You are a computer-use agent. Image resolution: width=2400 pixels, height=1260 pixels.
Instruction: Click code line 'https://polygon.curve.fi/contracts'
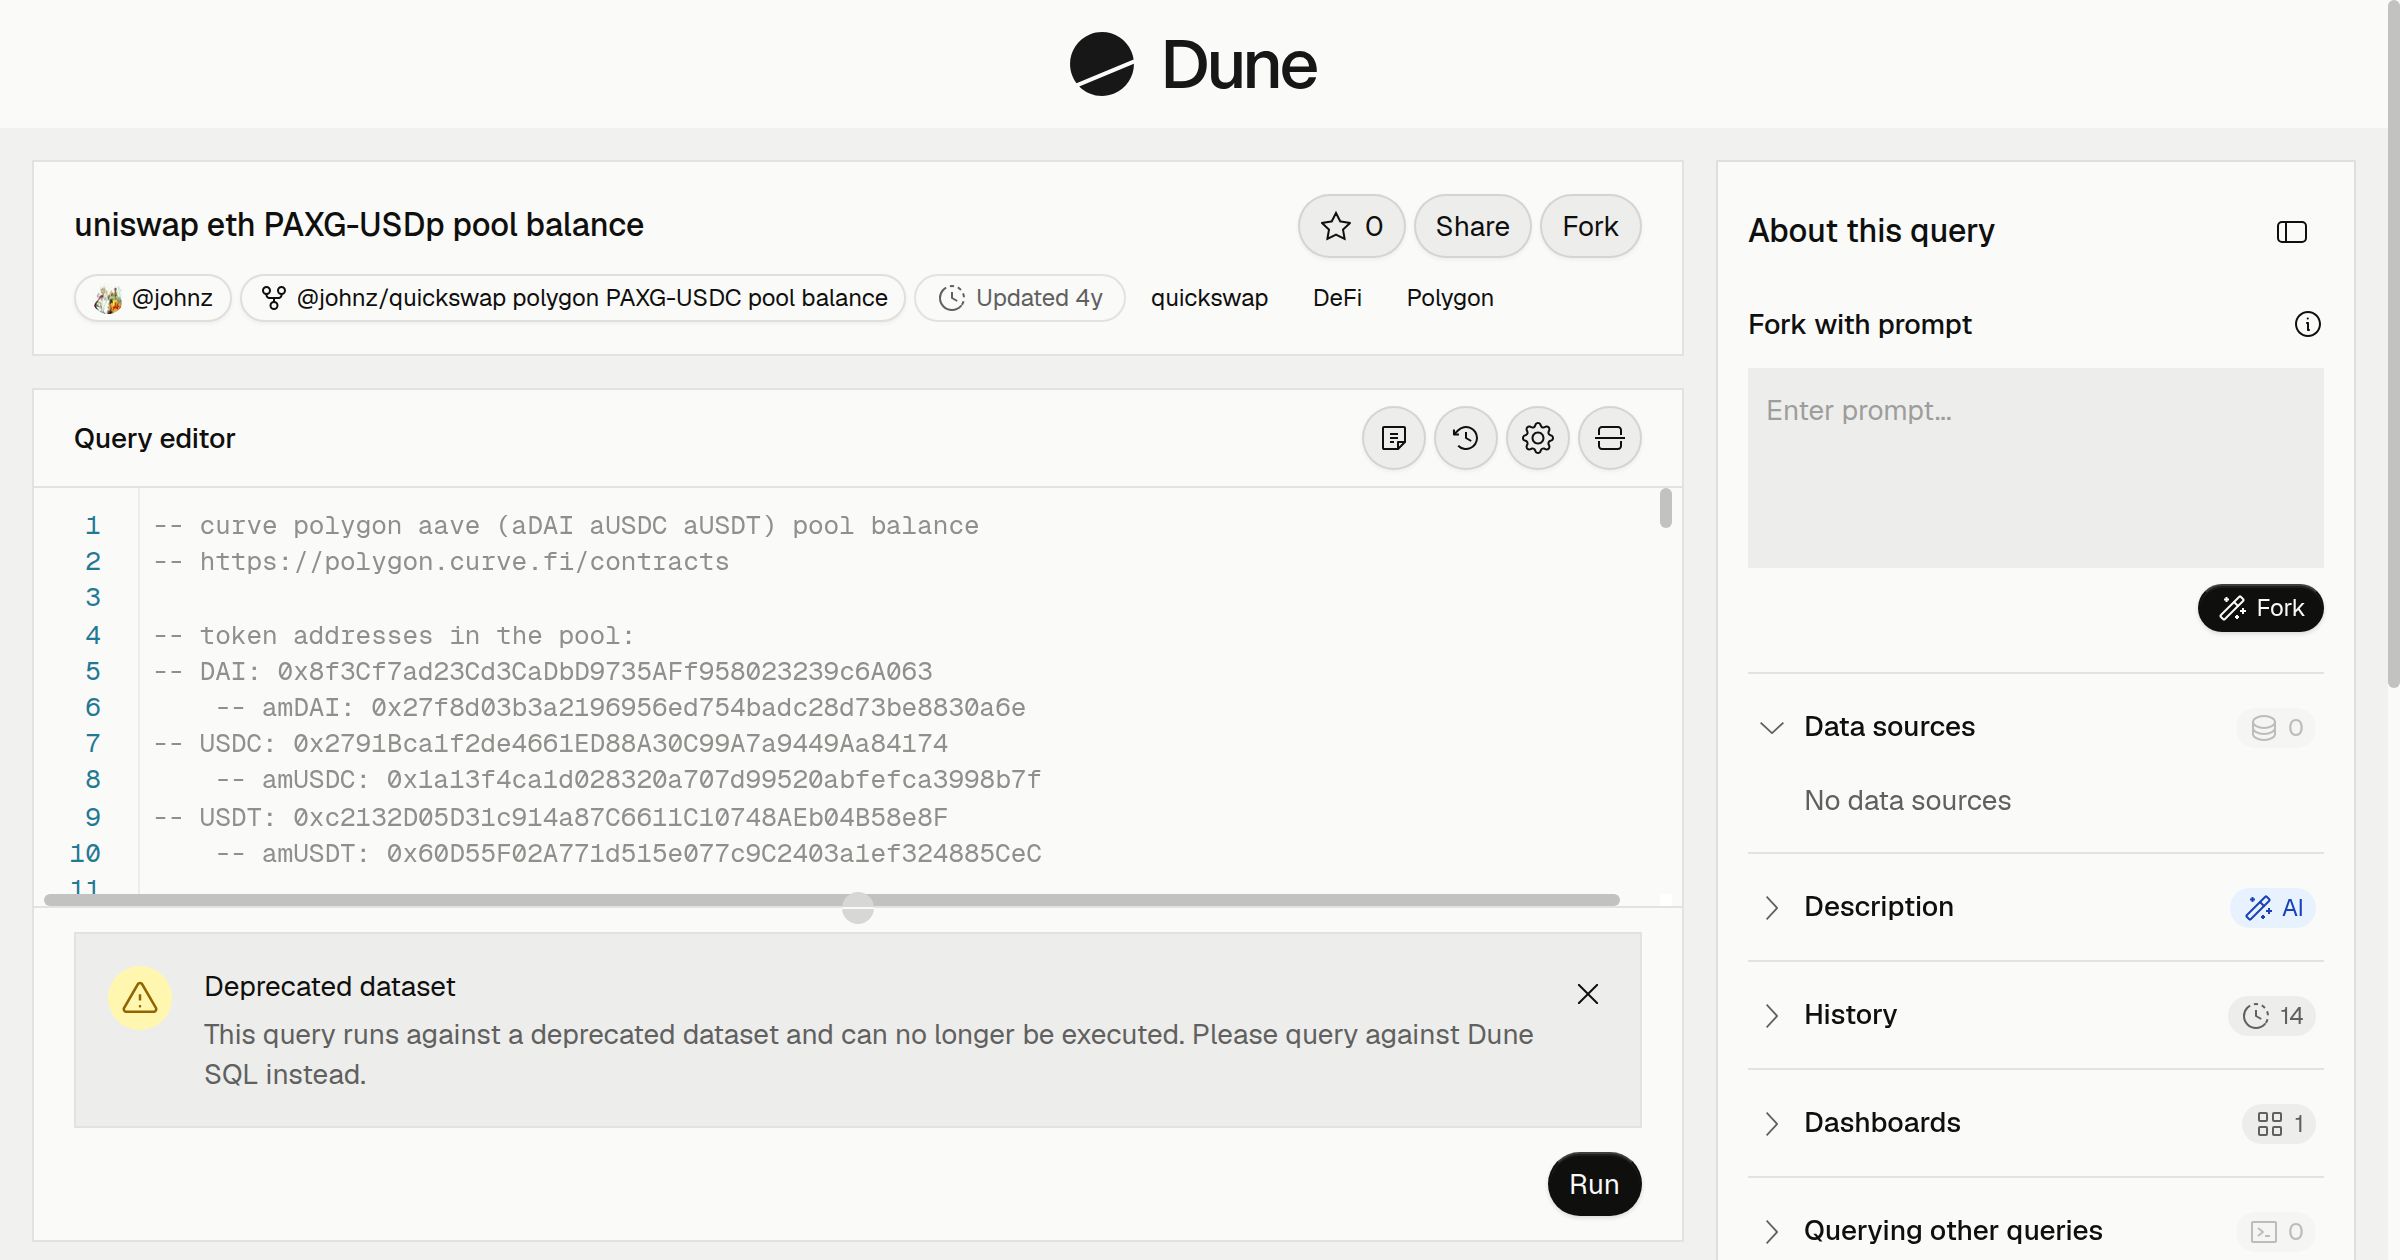point(464,562)
